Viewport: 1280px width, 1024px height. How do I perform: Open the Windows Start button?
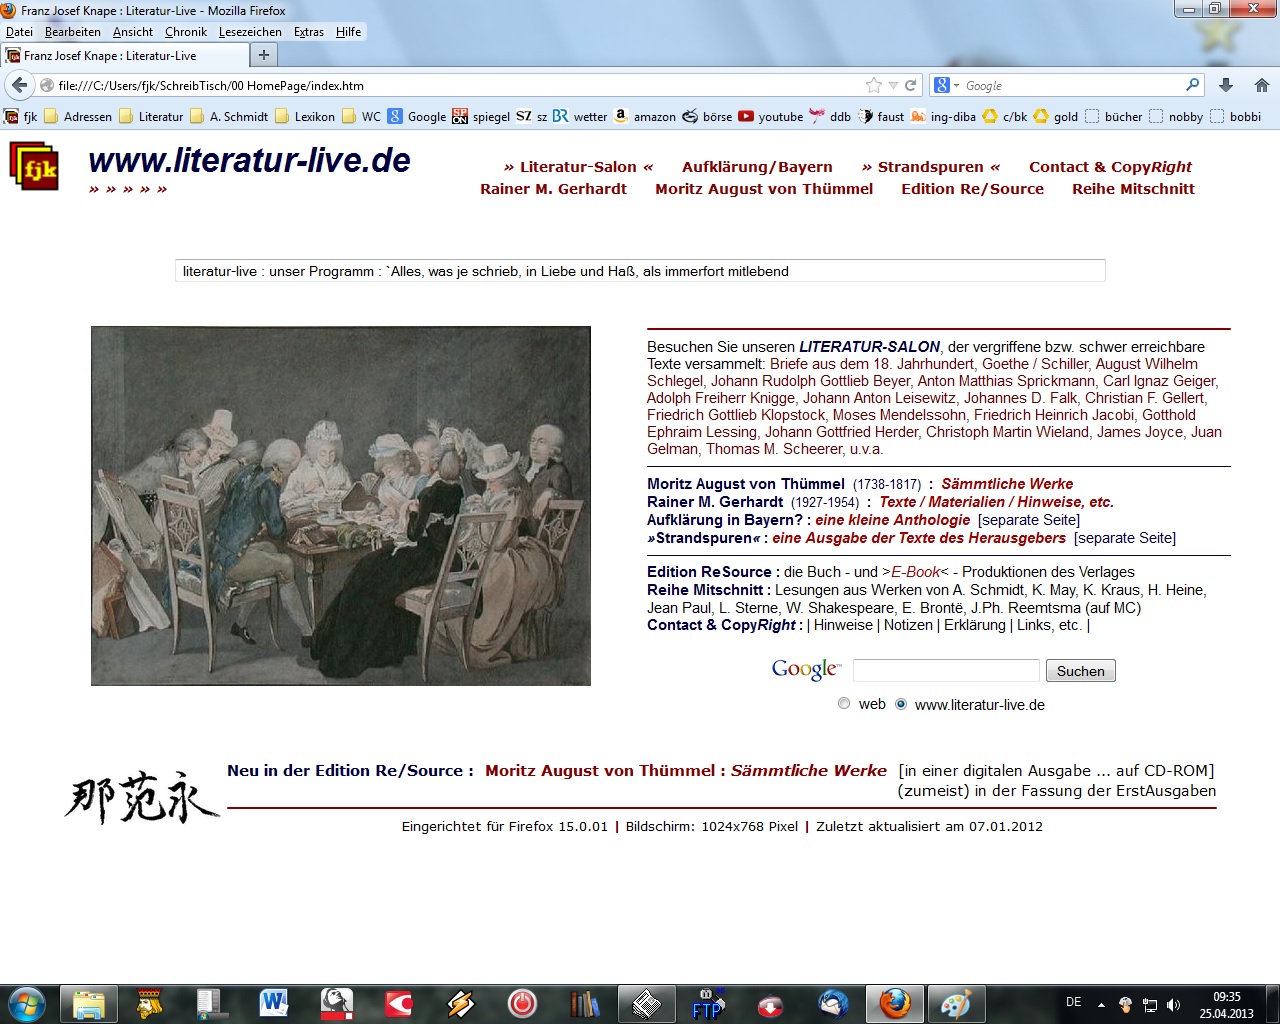coord(27,1003)
